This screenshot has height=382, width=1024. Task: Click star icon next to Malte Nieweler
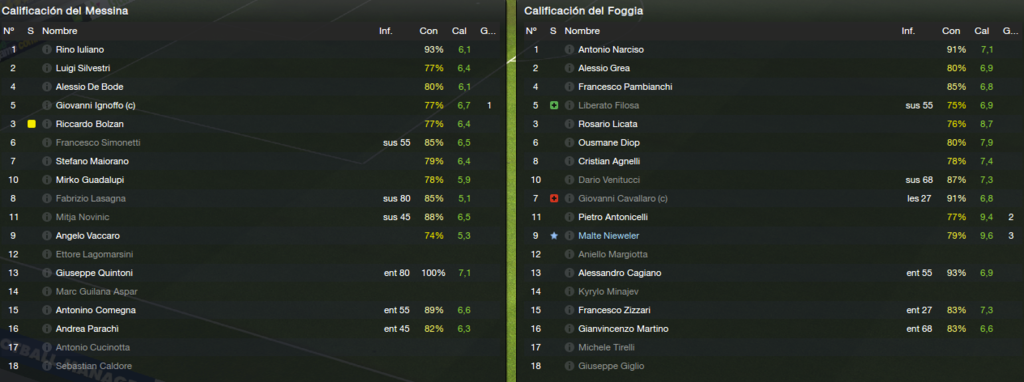[x=554, y=236]
